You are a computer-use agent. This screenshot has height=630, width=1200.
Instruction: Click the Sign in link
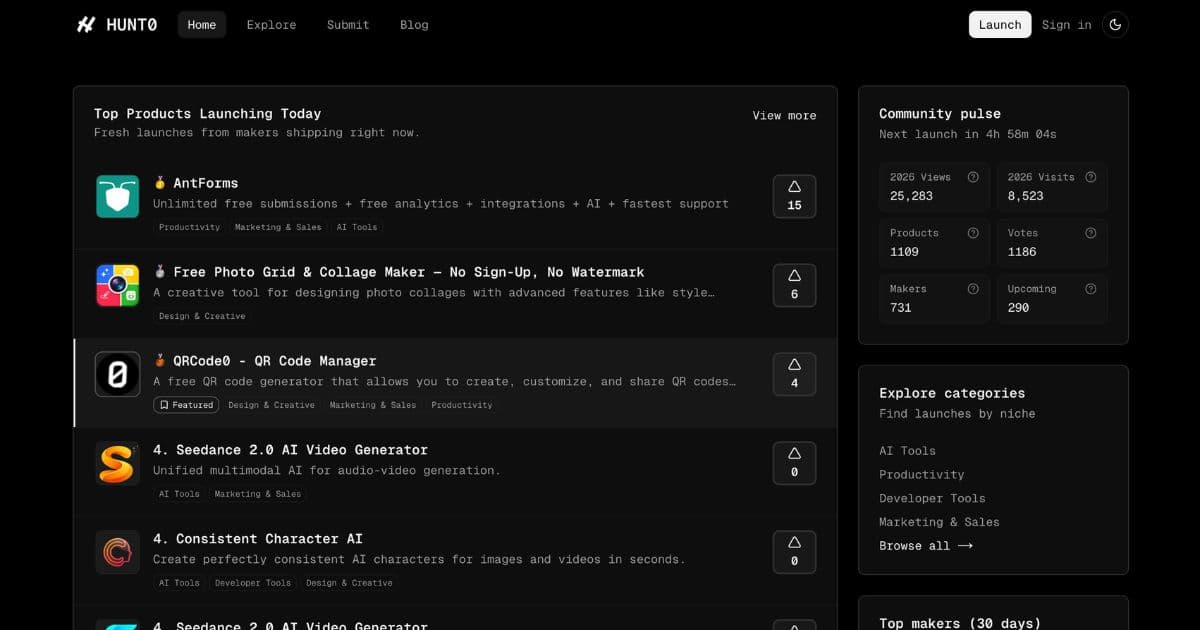pos(1066,25)
